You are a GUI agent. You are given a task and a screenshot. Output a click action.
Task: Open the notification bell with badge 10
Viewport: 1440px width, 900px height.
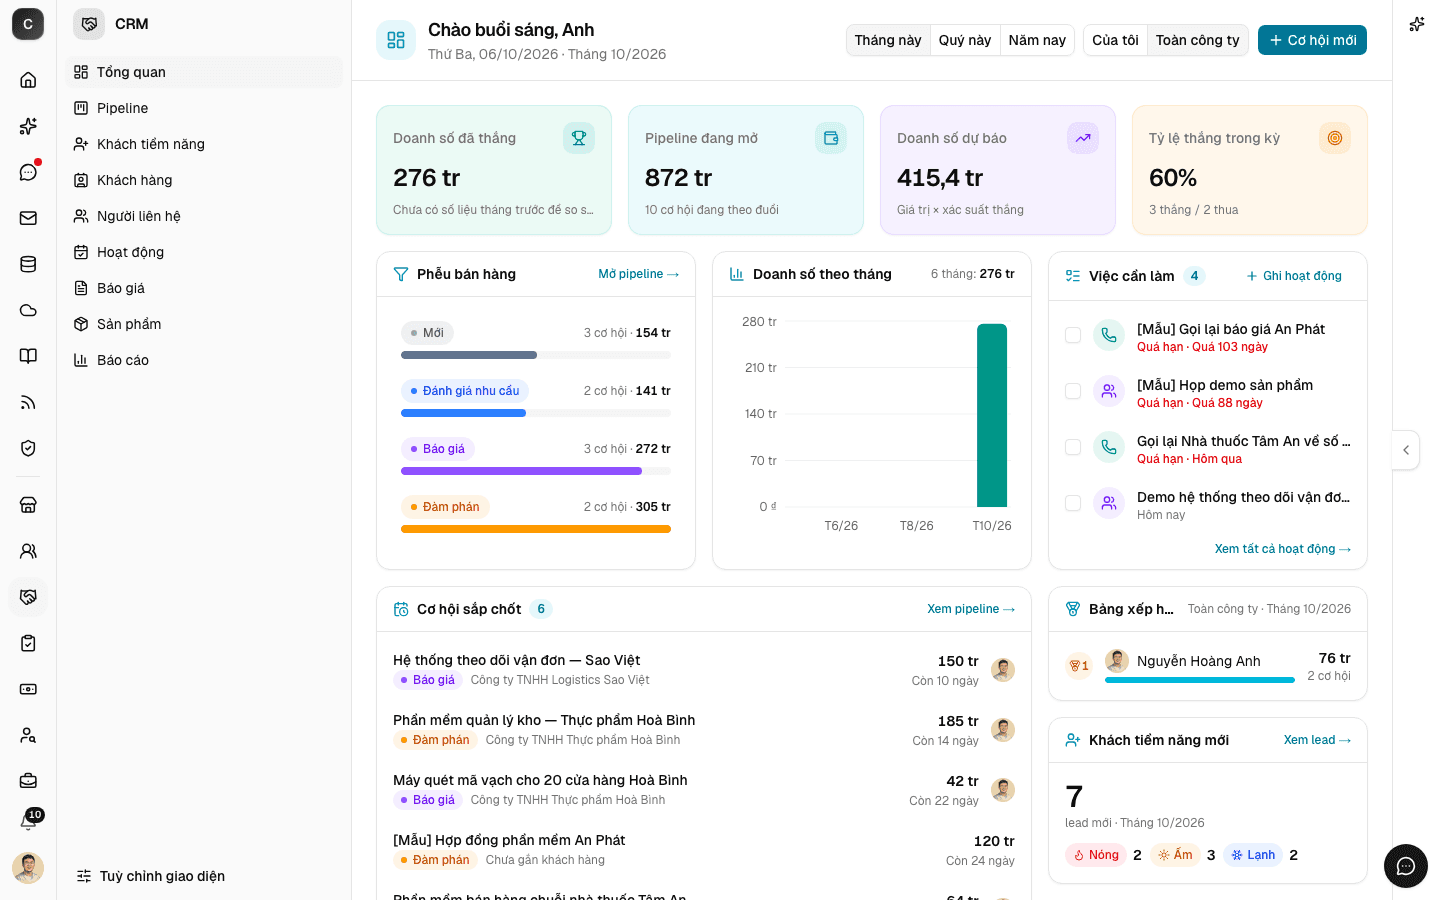click(x=28, y=822)
